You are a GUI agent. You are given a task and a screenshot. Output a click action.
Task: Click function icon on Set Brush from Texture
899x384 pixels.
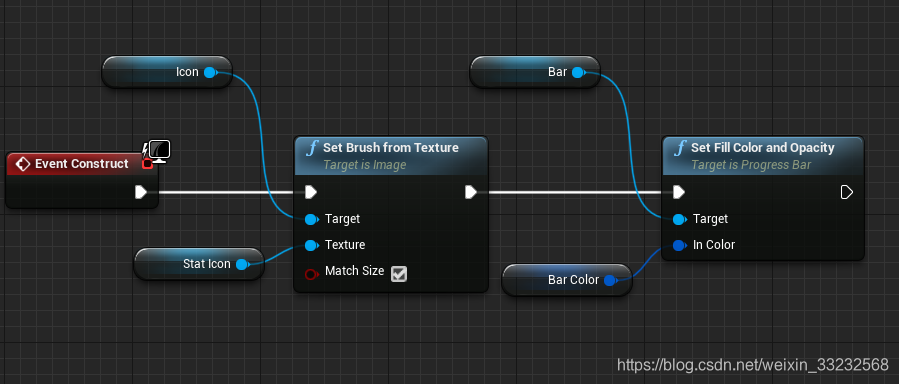point(312,149)
